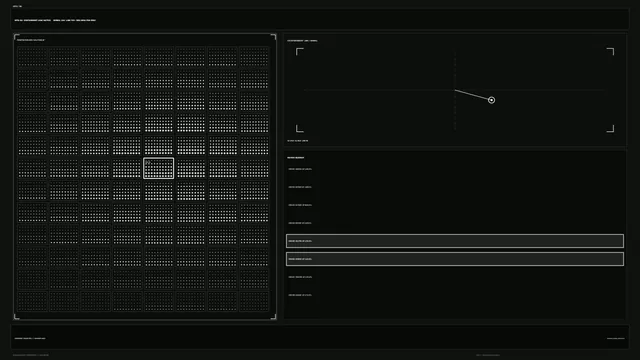This screenshot has width=640, height=360.
Task: Select the upper of the two highlighted list rows
Action: pos(455,241)
